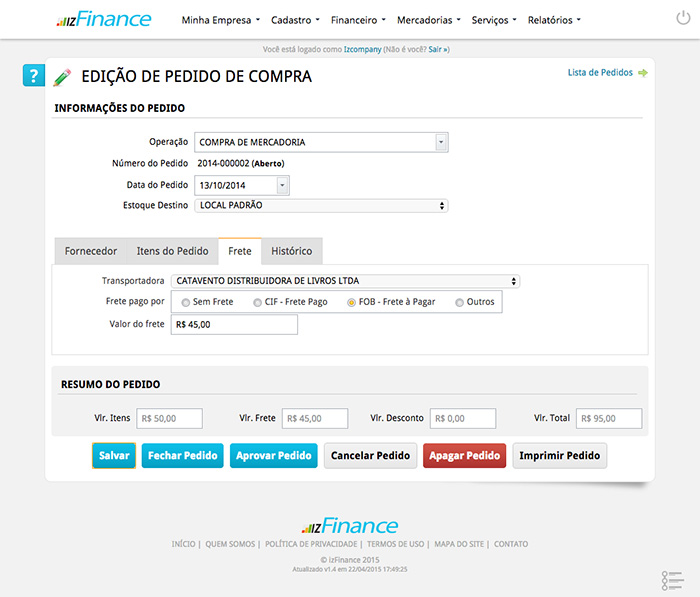Click the power logout icon
This screenshot has width=700, height=597.
tap(683, 19)
